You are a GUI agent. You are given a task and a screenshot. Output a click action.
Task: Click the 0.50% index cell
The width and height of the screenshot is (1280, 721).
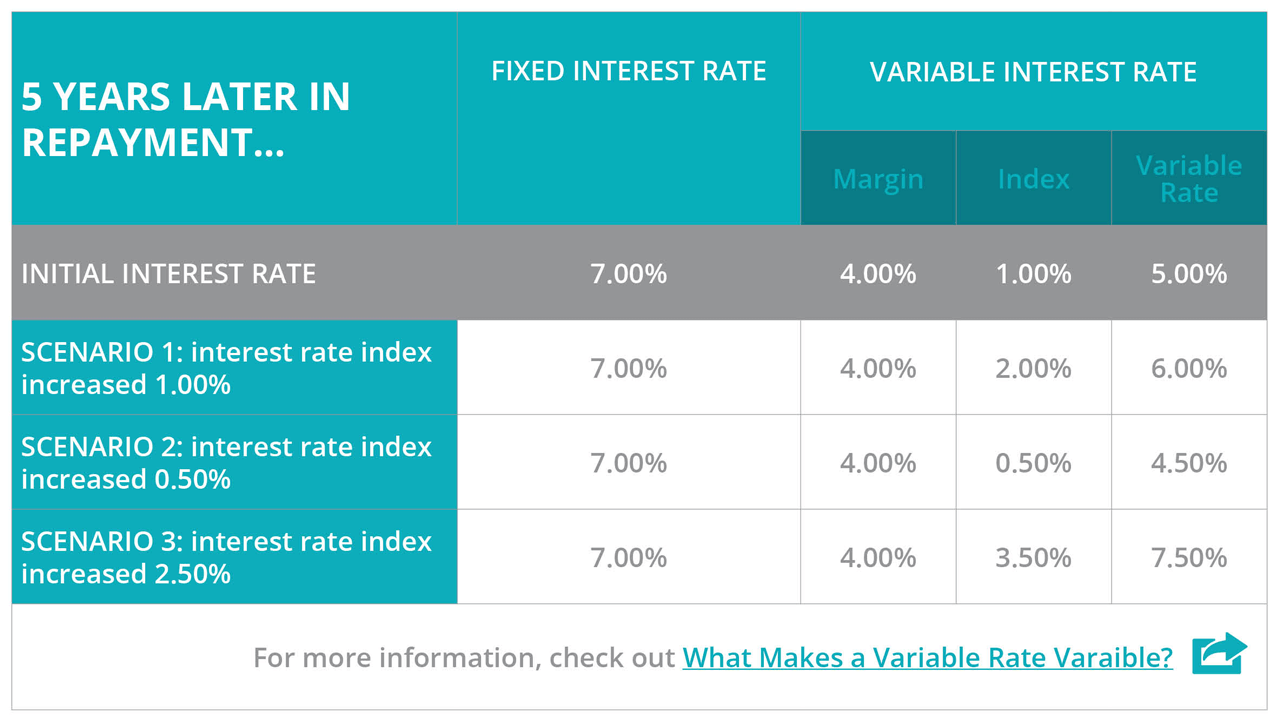click(x=1033, y=463)
